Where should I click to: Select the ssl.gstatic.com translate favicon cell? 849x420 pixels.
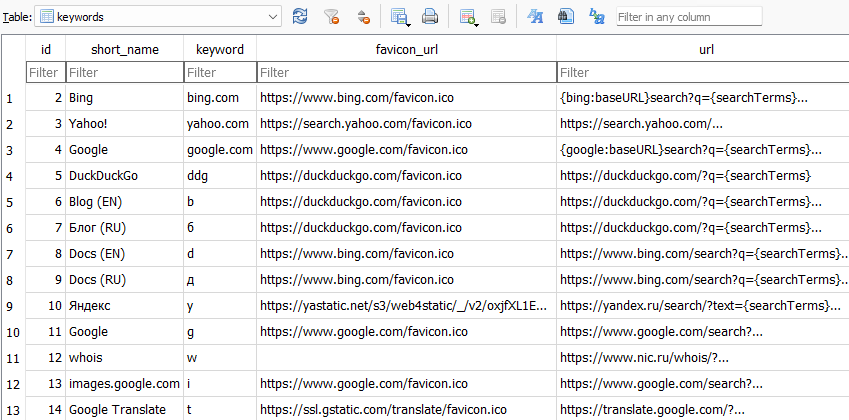click(407, 410)
